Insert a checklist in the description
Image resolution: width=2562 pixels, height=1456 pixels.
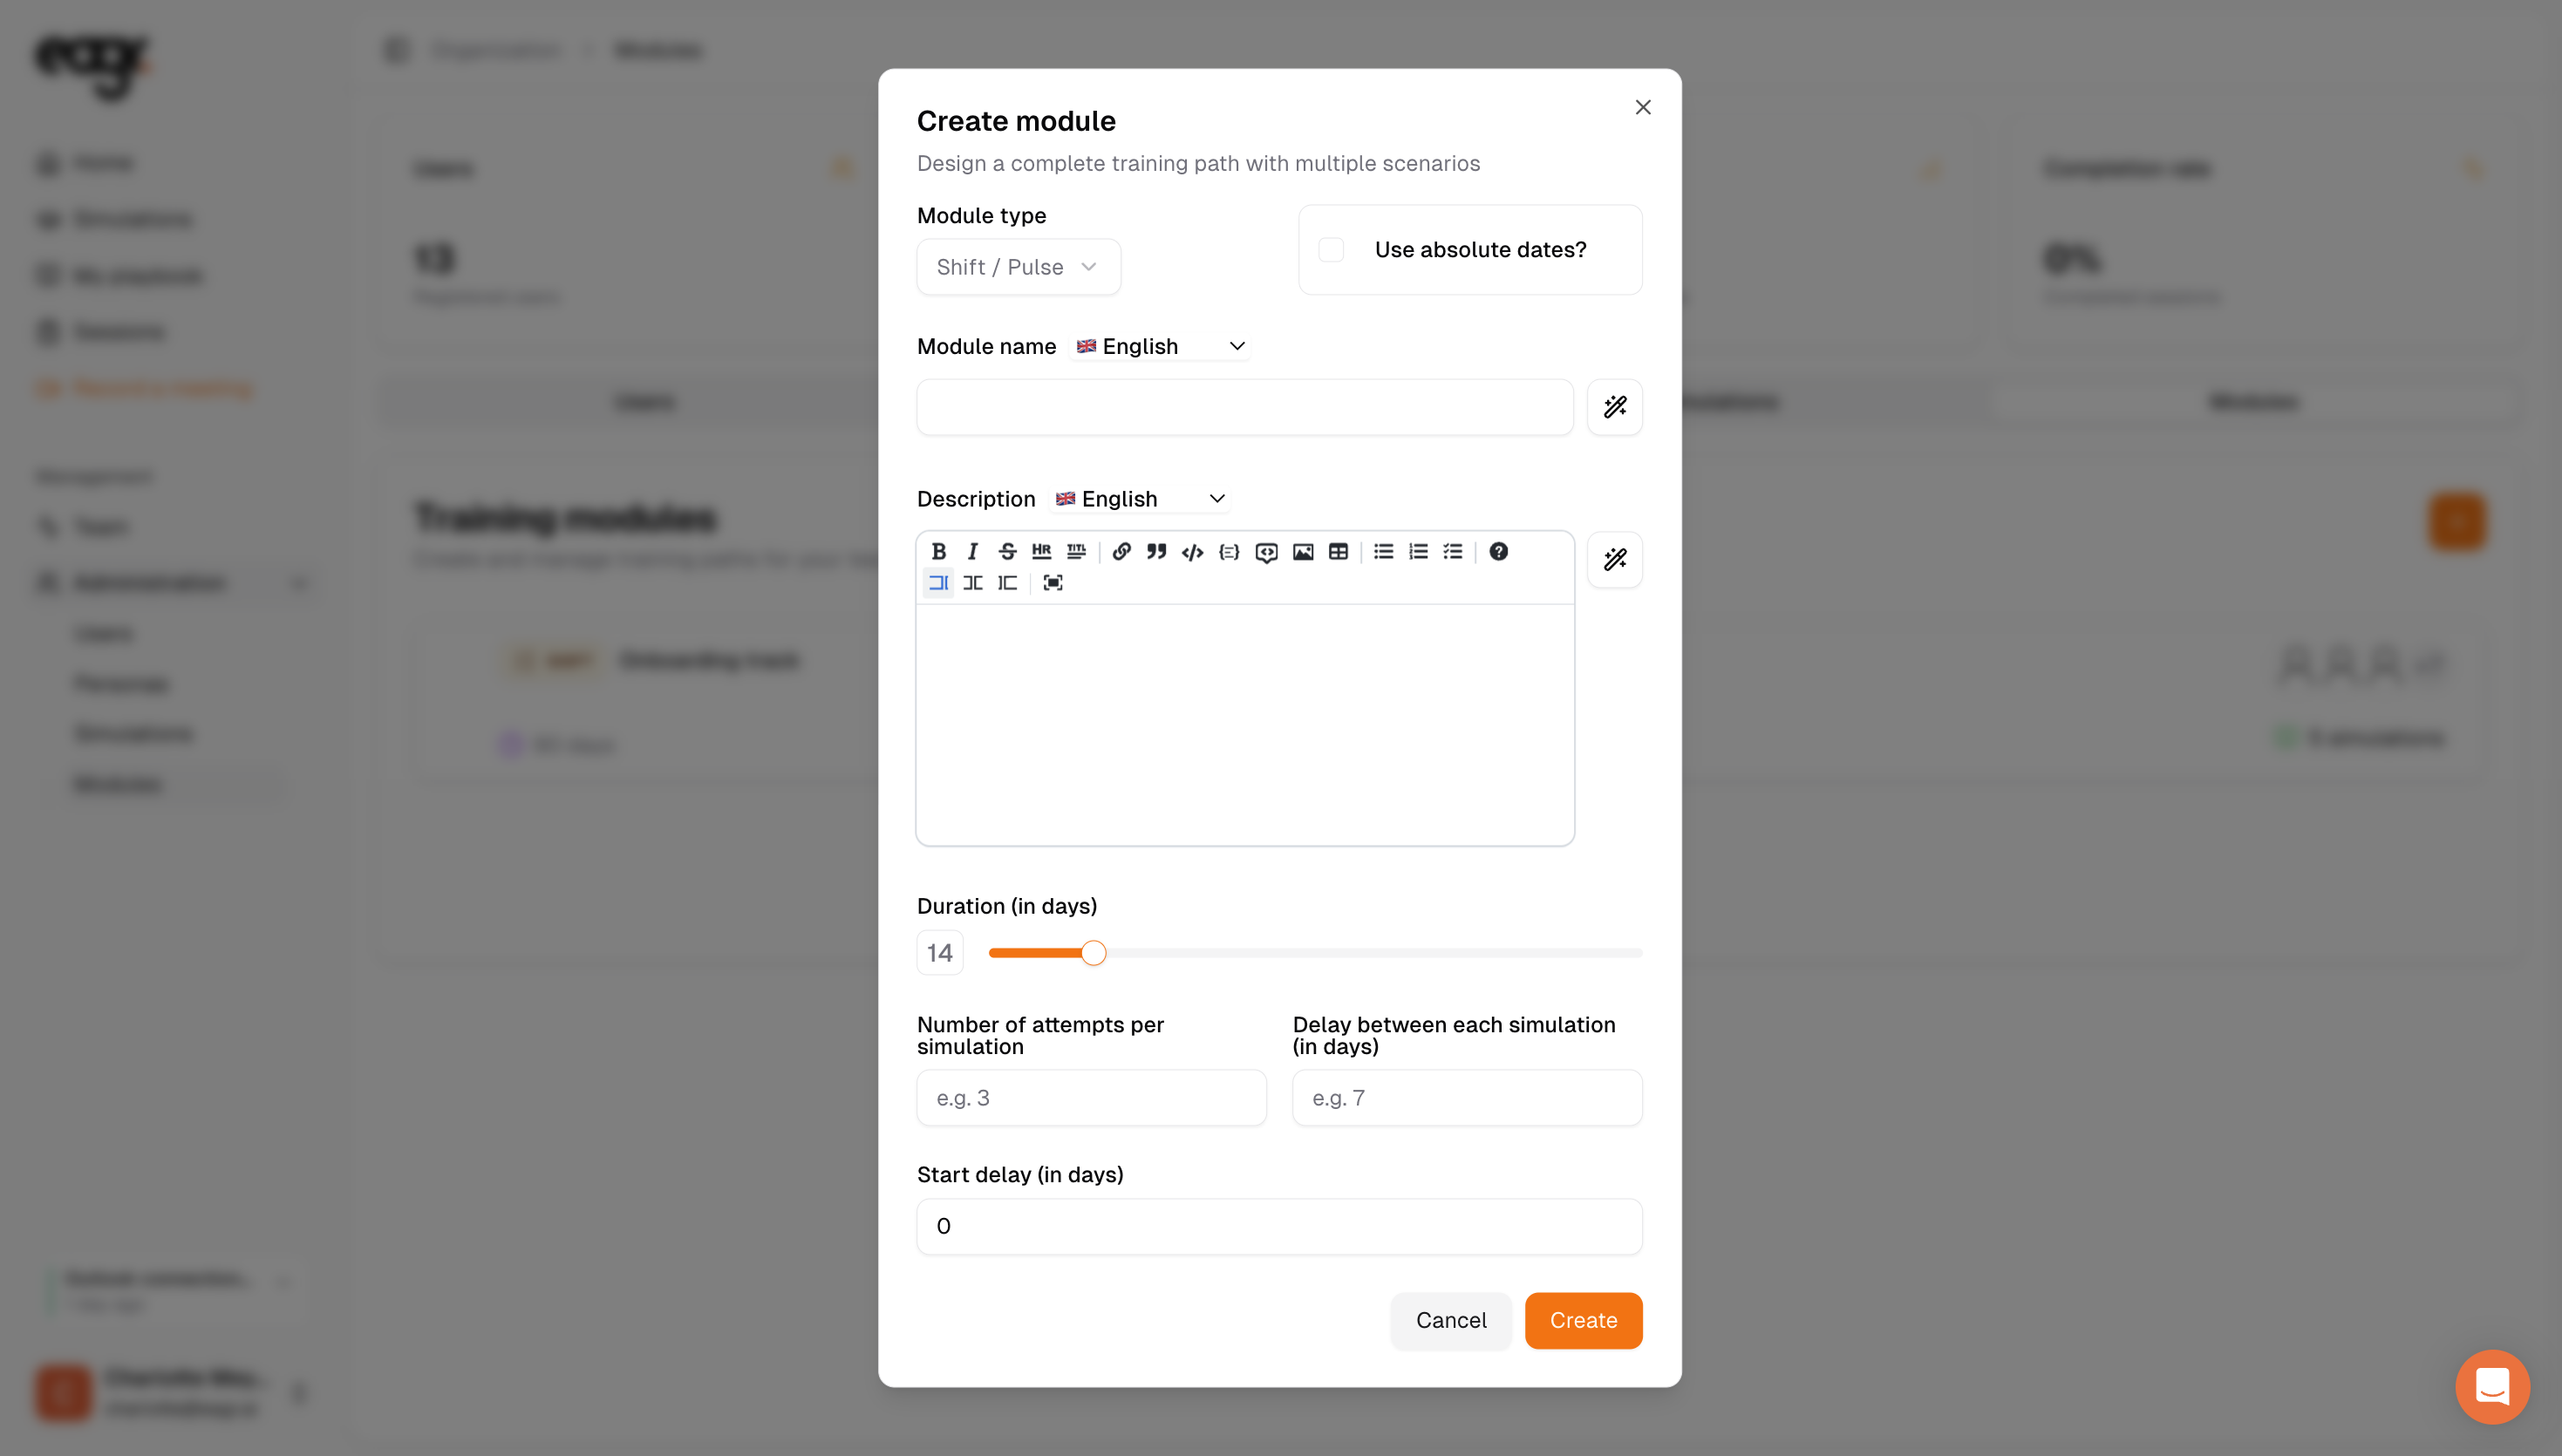[x=1453, y=551]
